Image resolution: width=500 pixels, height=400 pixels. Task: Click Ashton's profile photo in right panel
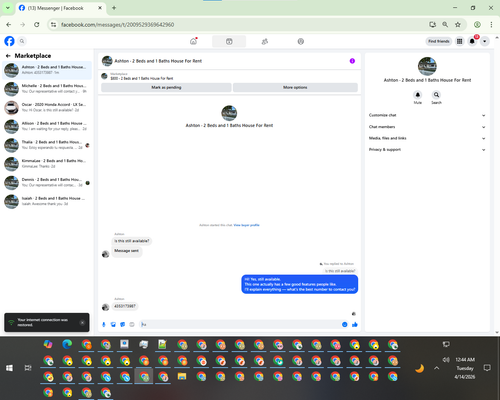pos(427,66)
